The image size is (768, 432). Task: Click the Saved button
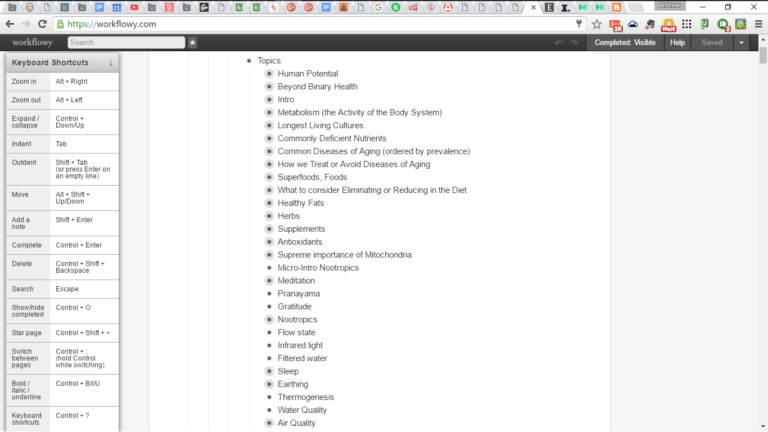(712, 43)
